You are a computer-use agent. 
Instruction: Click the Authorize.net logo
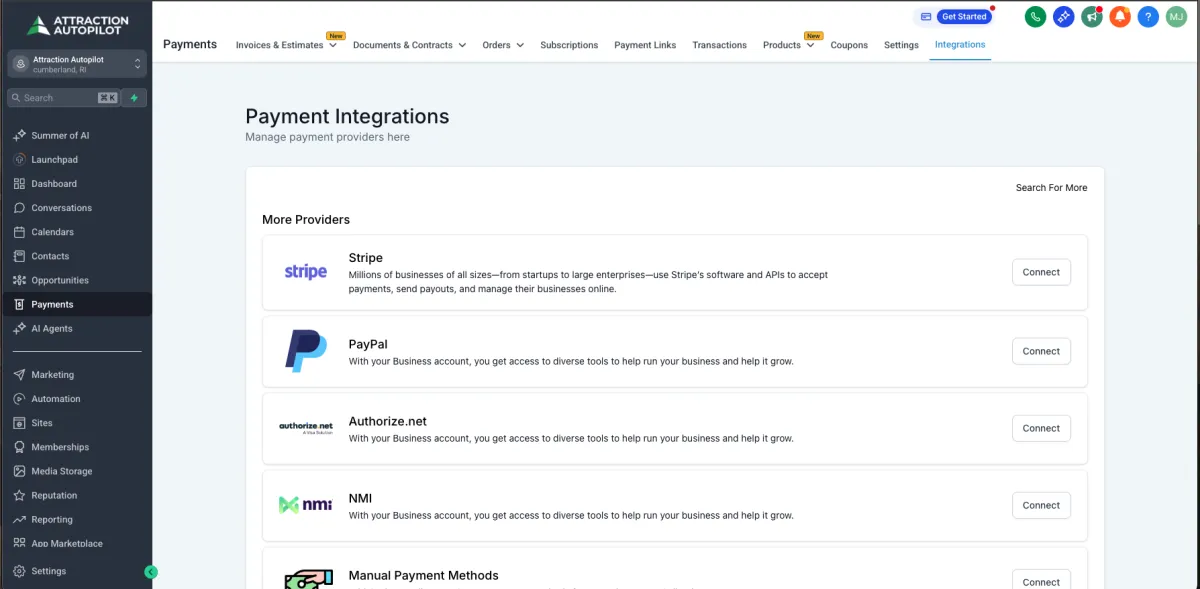pyautogui.click(x=306, y=428)
